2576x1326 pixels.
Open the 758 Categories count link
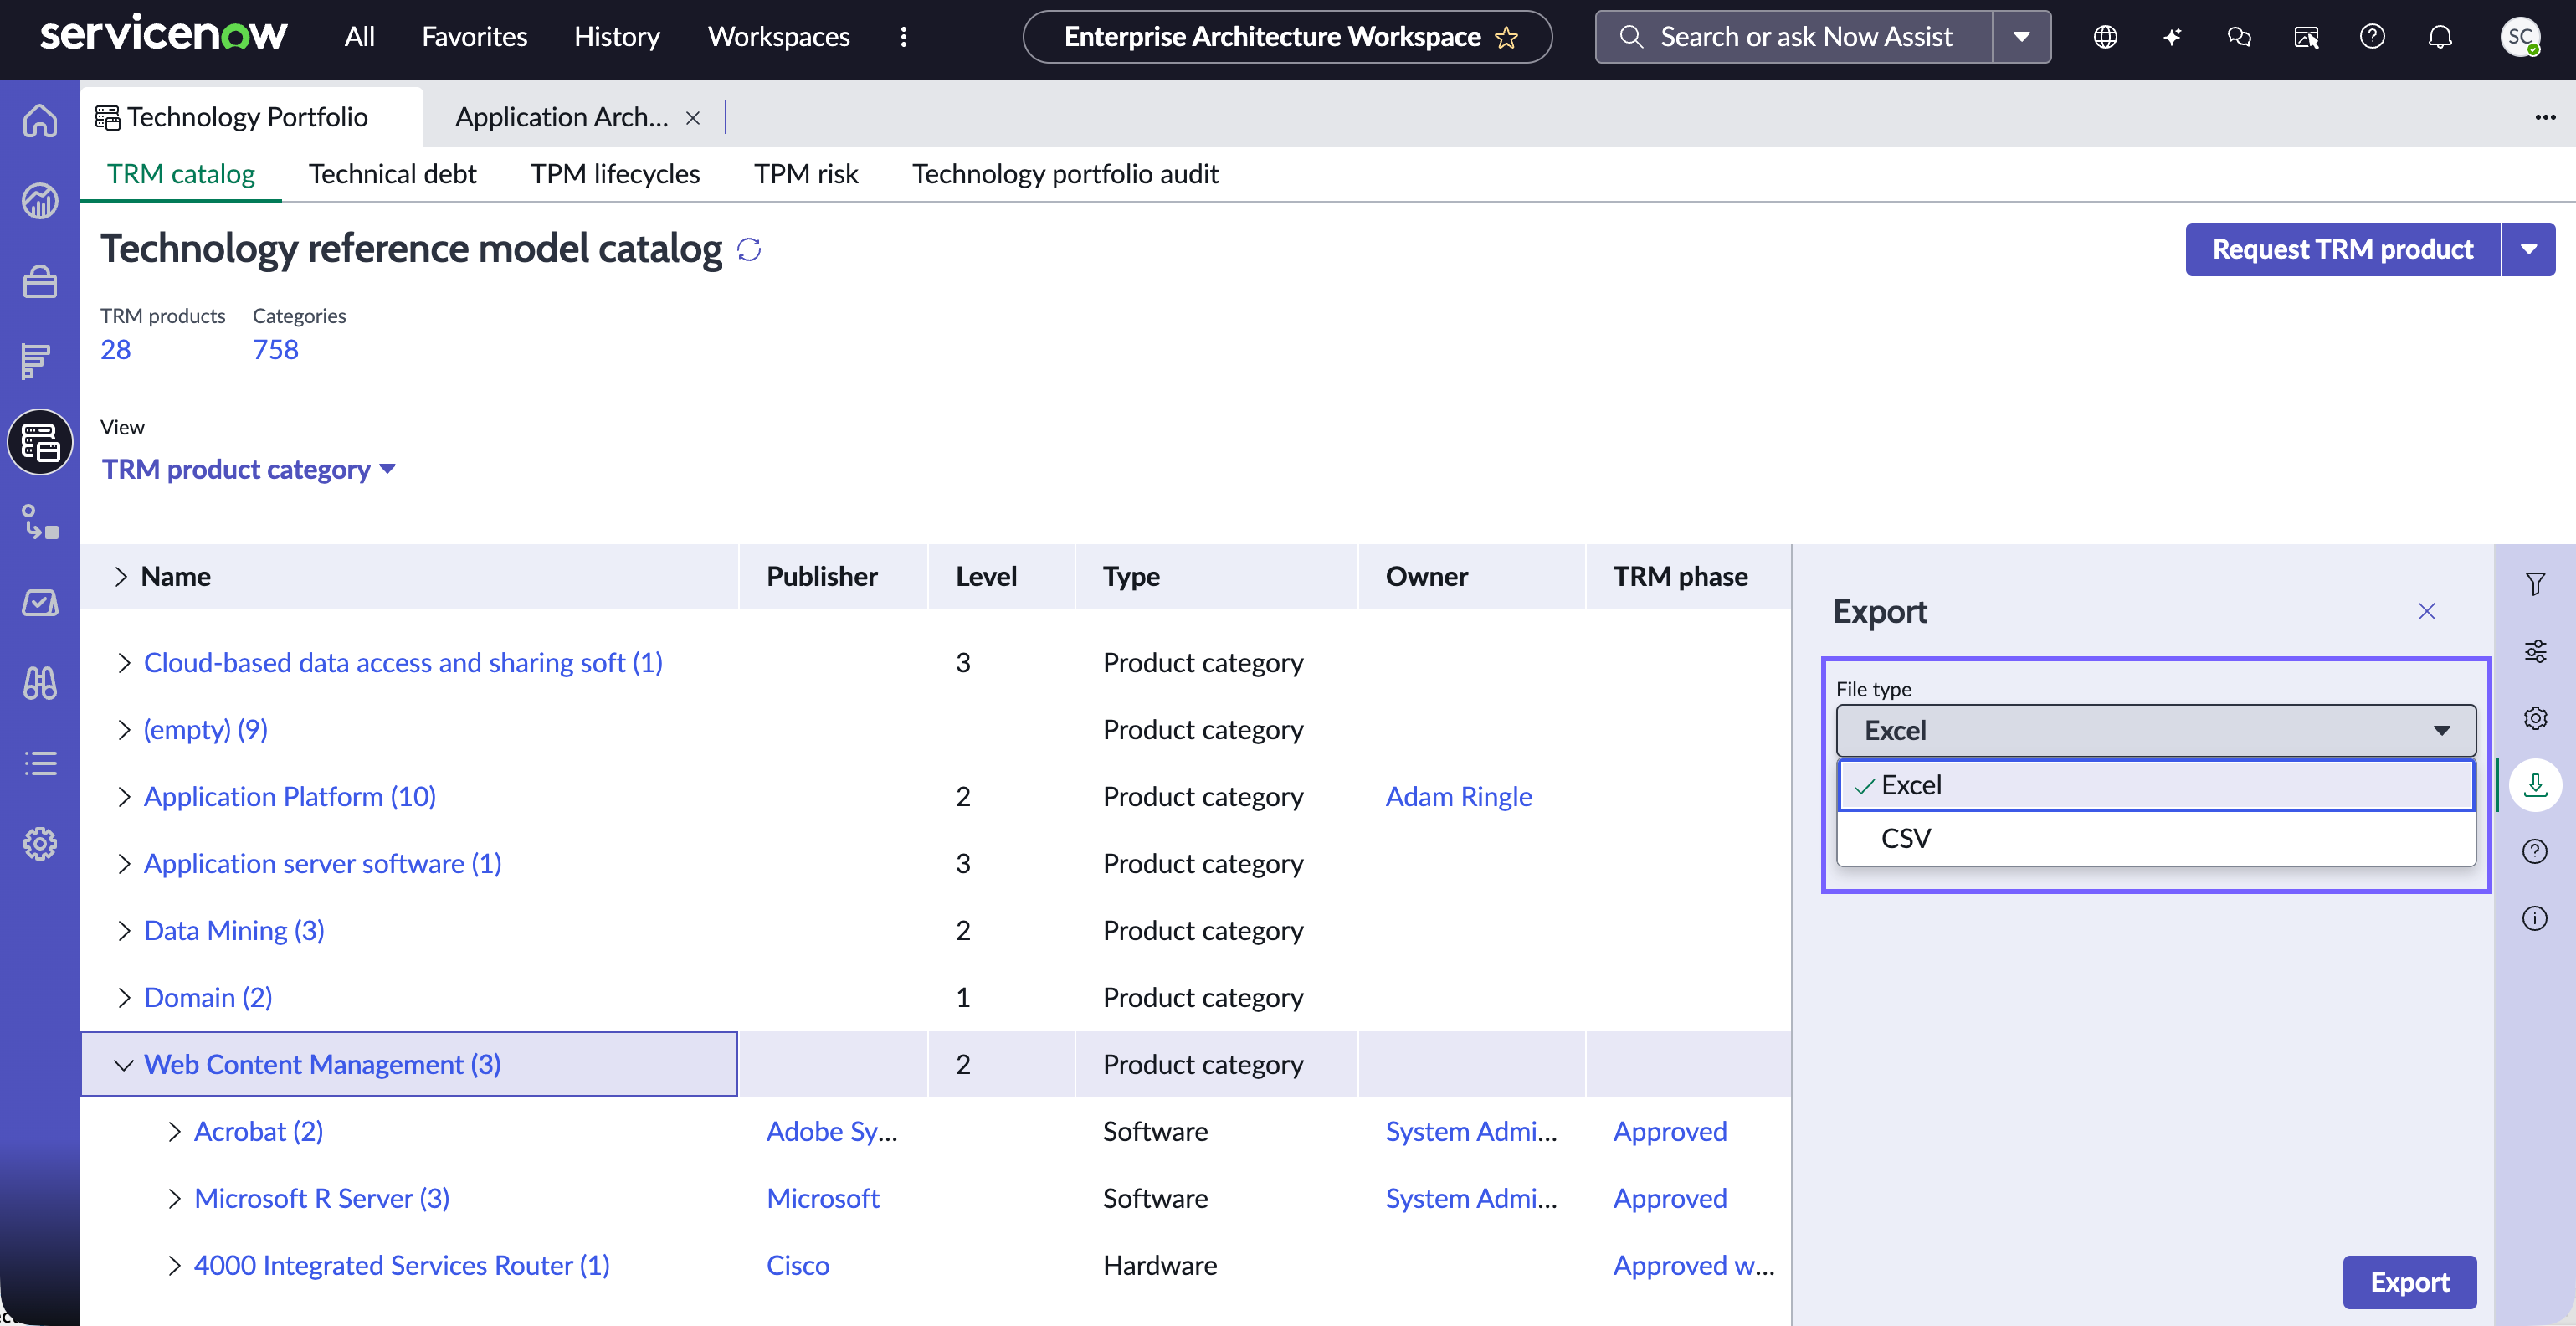(275, 349)
